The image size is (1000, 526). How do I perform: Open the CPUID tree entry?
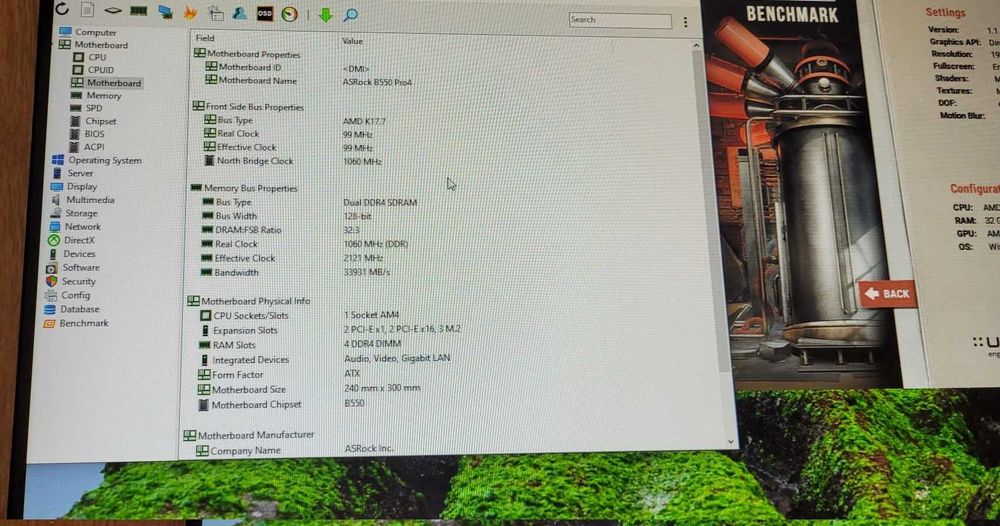(x=94, y=69)
